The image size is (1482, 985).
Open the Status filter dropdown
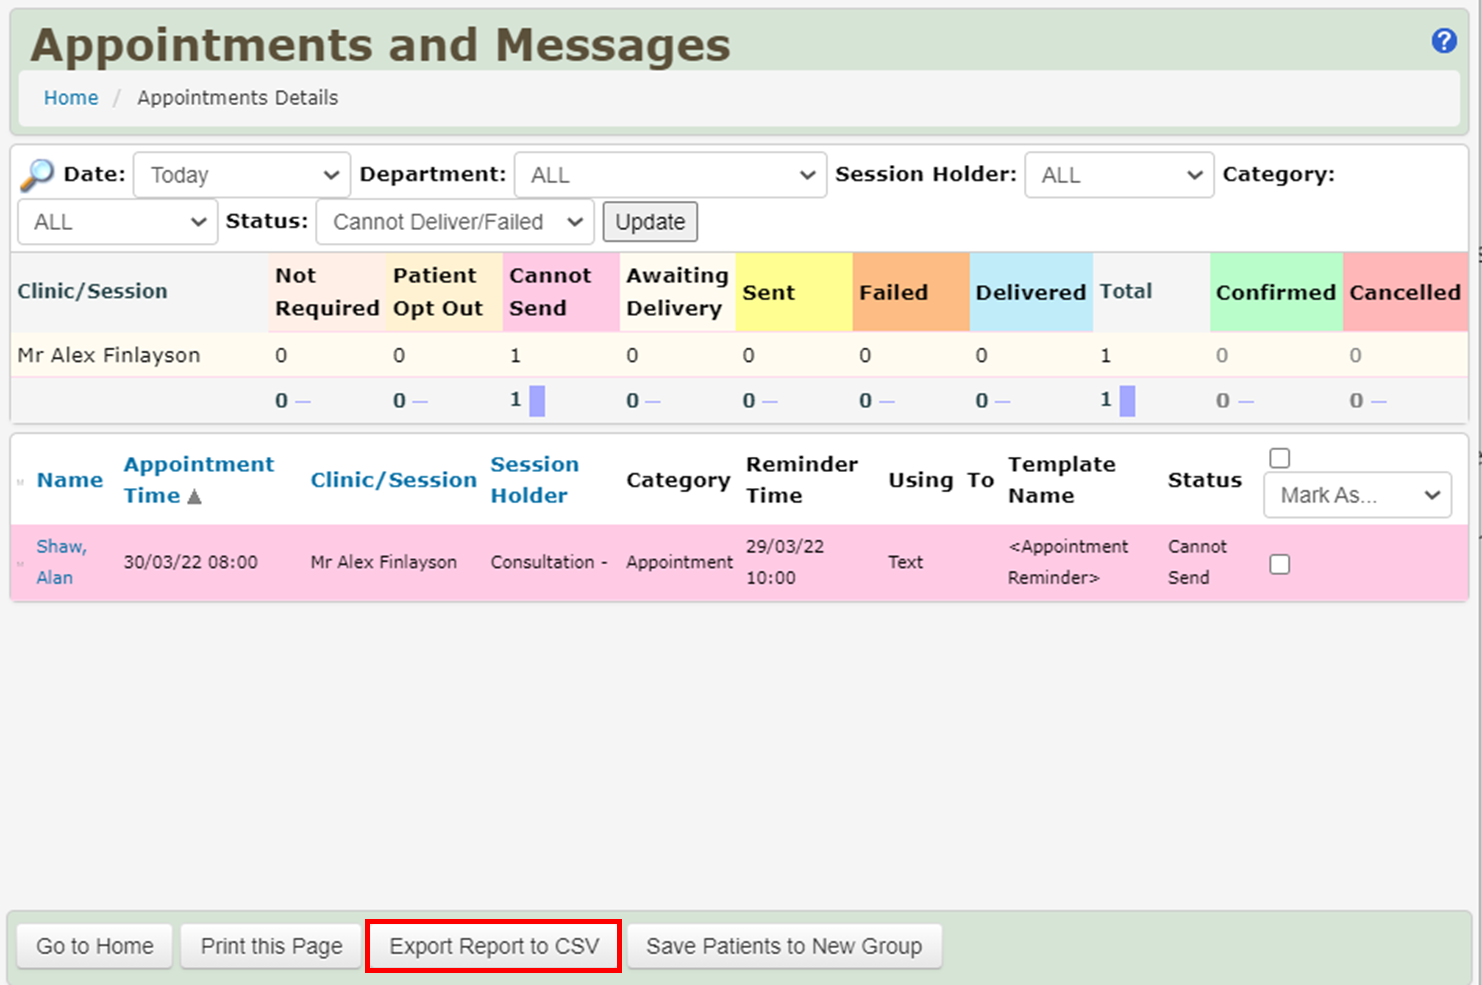[455, 222]
